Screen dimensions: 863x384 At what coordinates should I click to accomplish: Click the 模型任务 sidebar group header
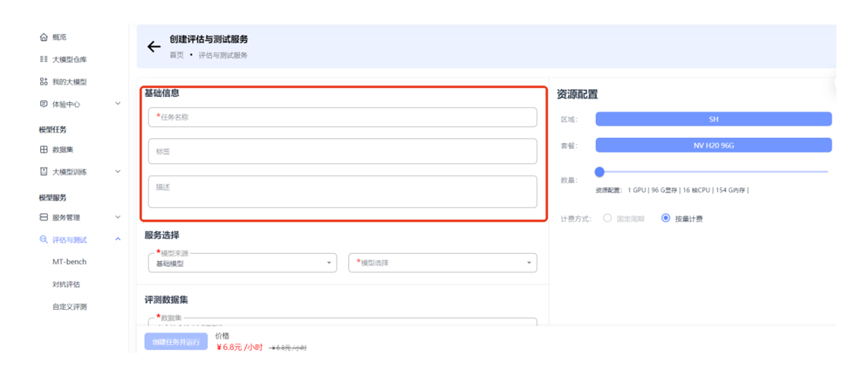(52, 130)
